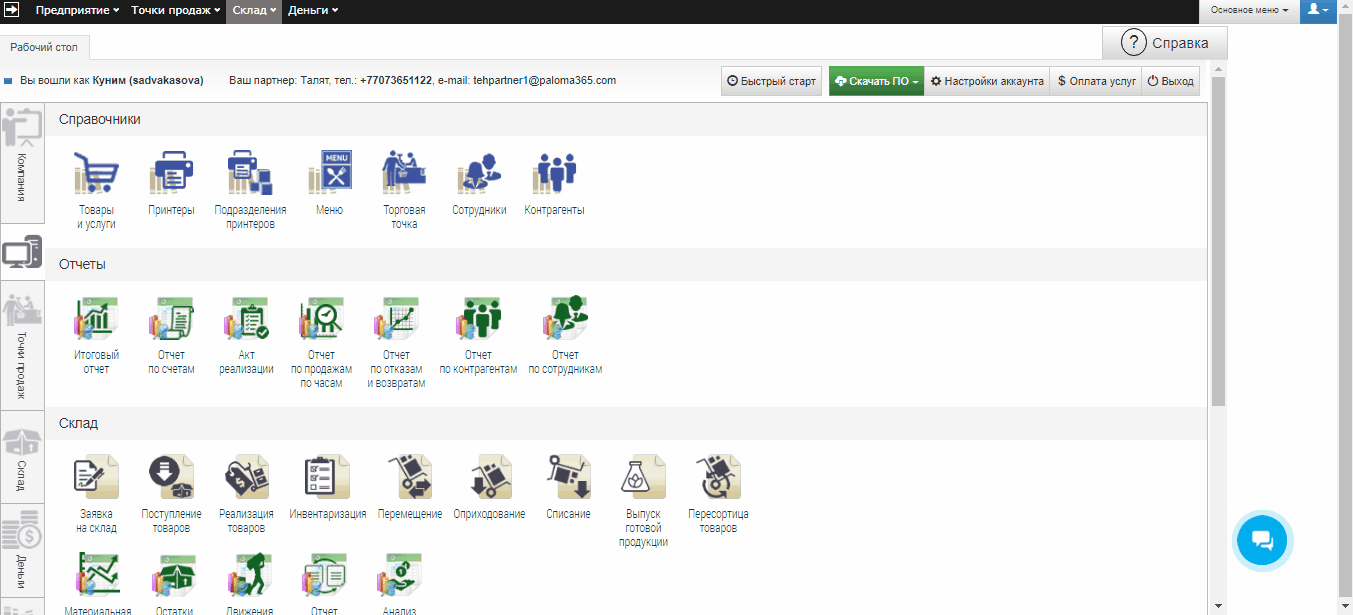Click the vertical page scrollbar
Screen dimensions: 1353x615
pyautogui.click(x=1217, y=240)
